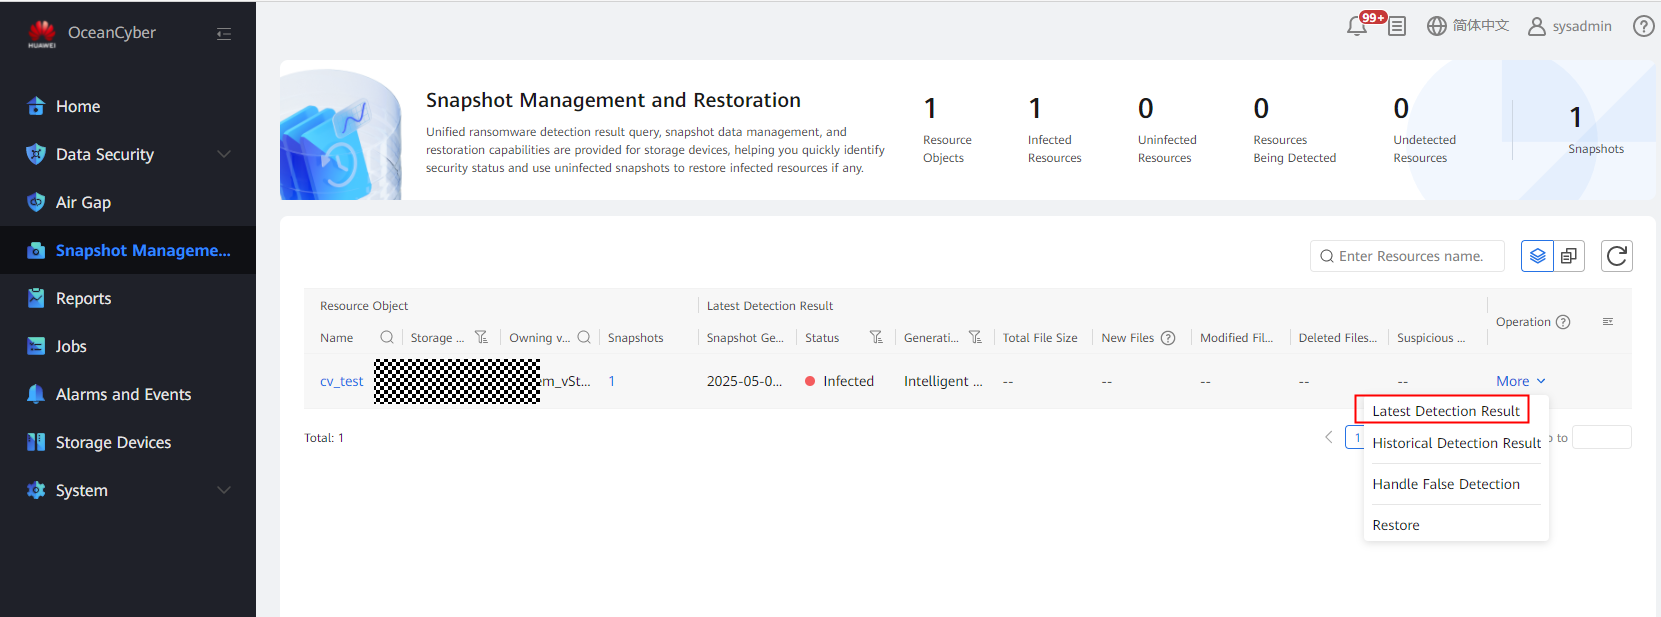Filter the Storage column
Viewport: 1661px width, 617px height.
tap(481, 338)
